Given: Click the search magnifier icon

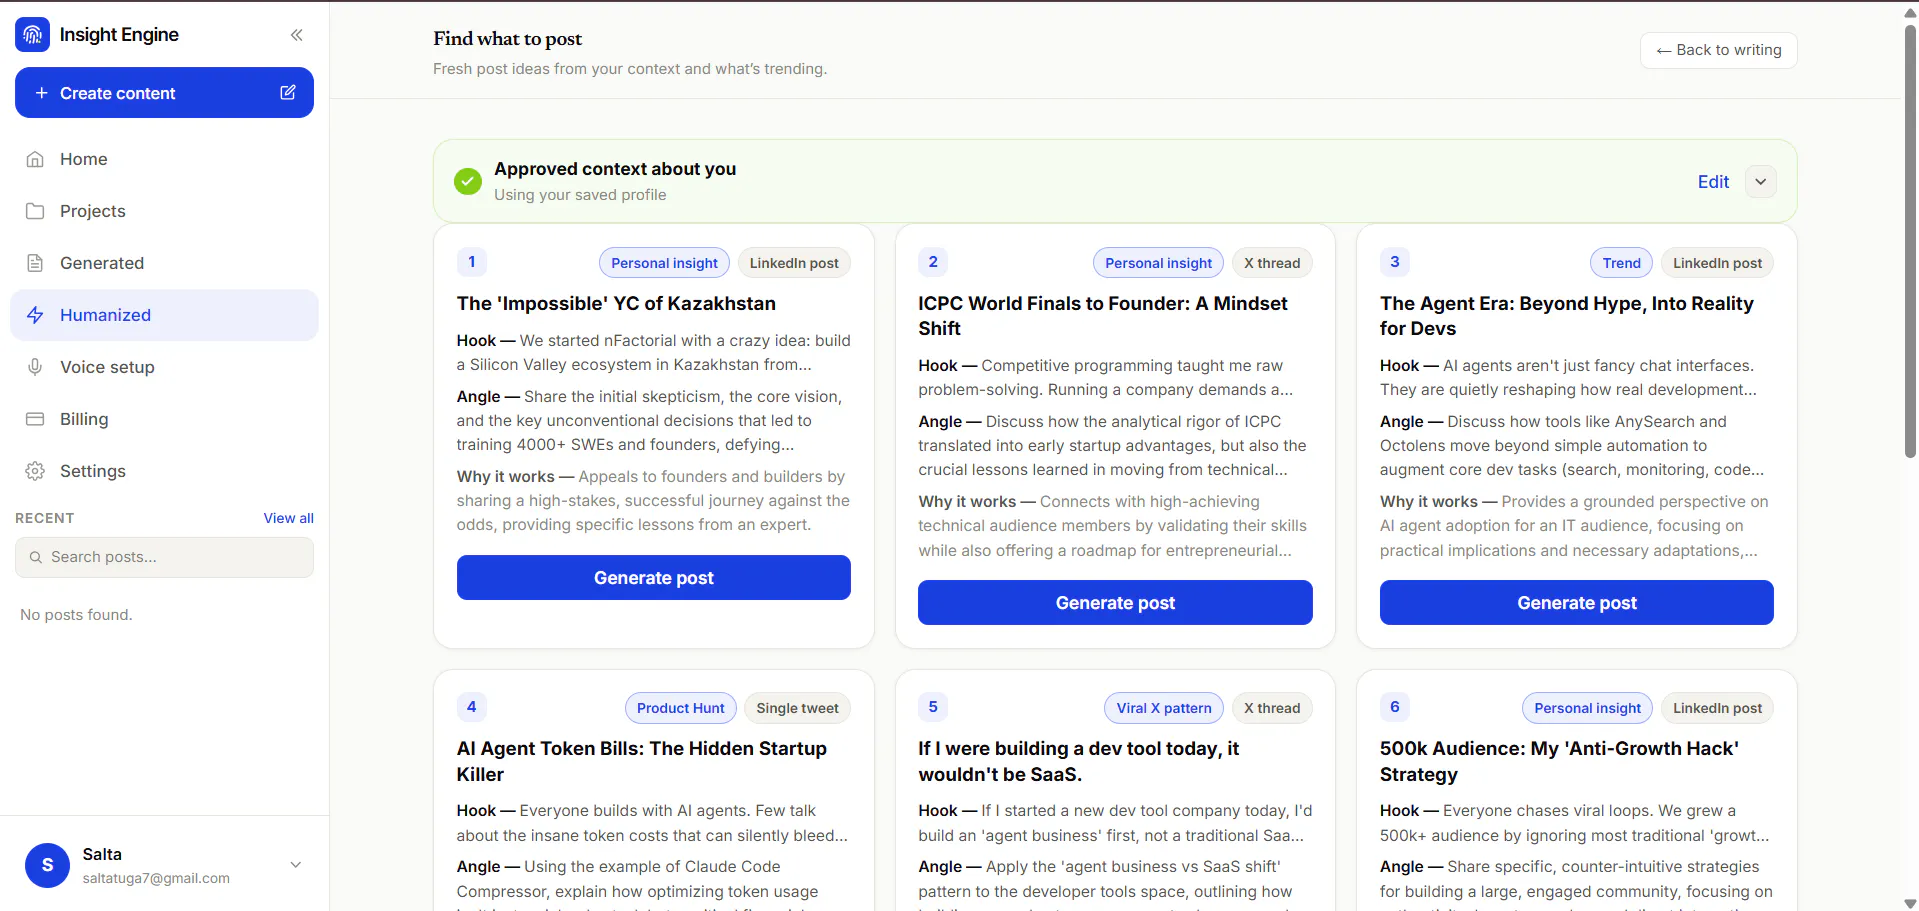Looking at the screenshot, I should [36, 557].
